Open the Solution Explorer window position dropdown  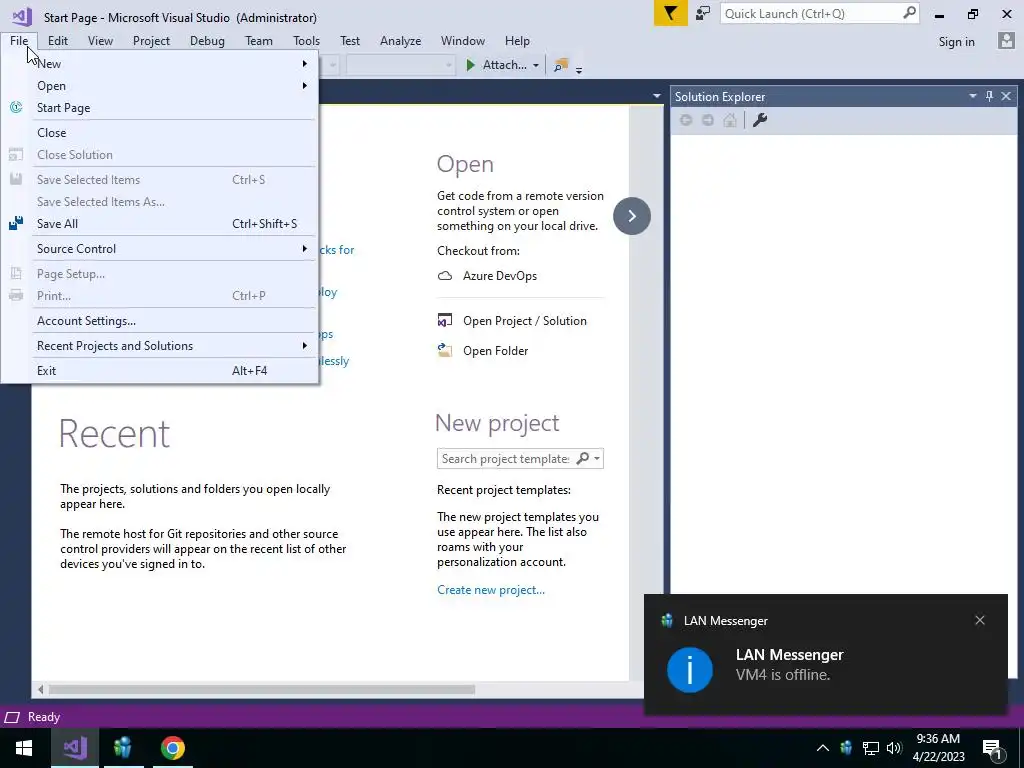click(x=972, y=96)
